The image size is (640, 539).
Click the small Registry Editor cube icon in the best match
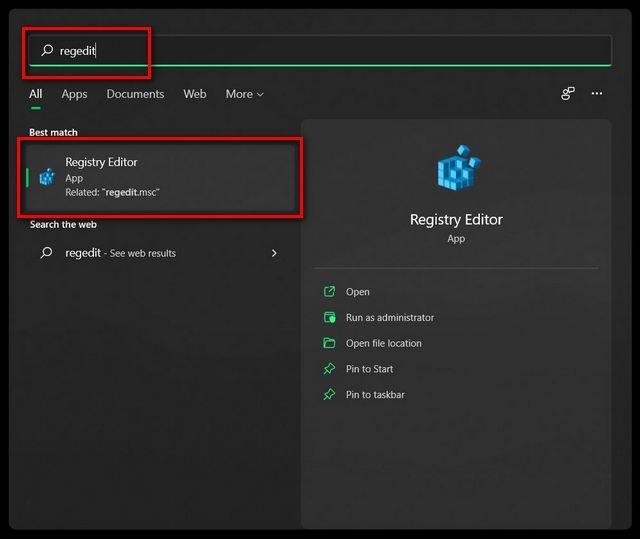(x=47, y=177)
